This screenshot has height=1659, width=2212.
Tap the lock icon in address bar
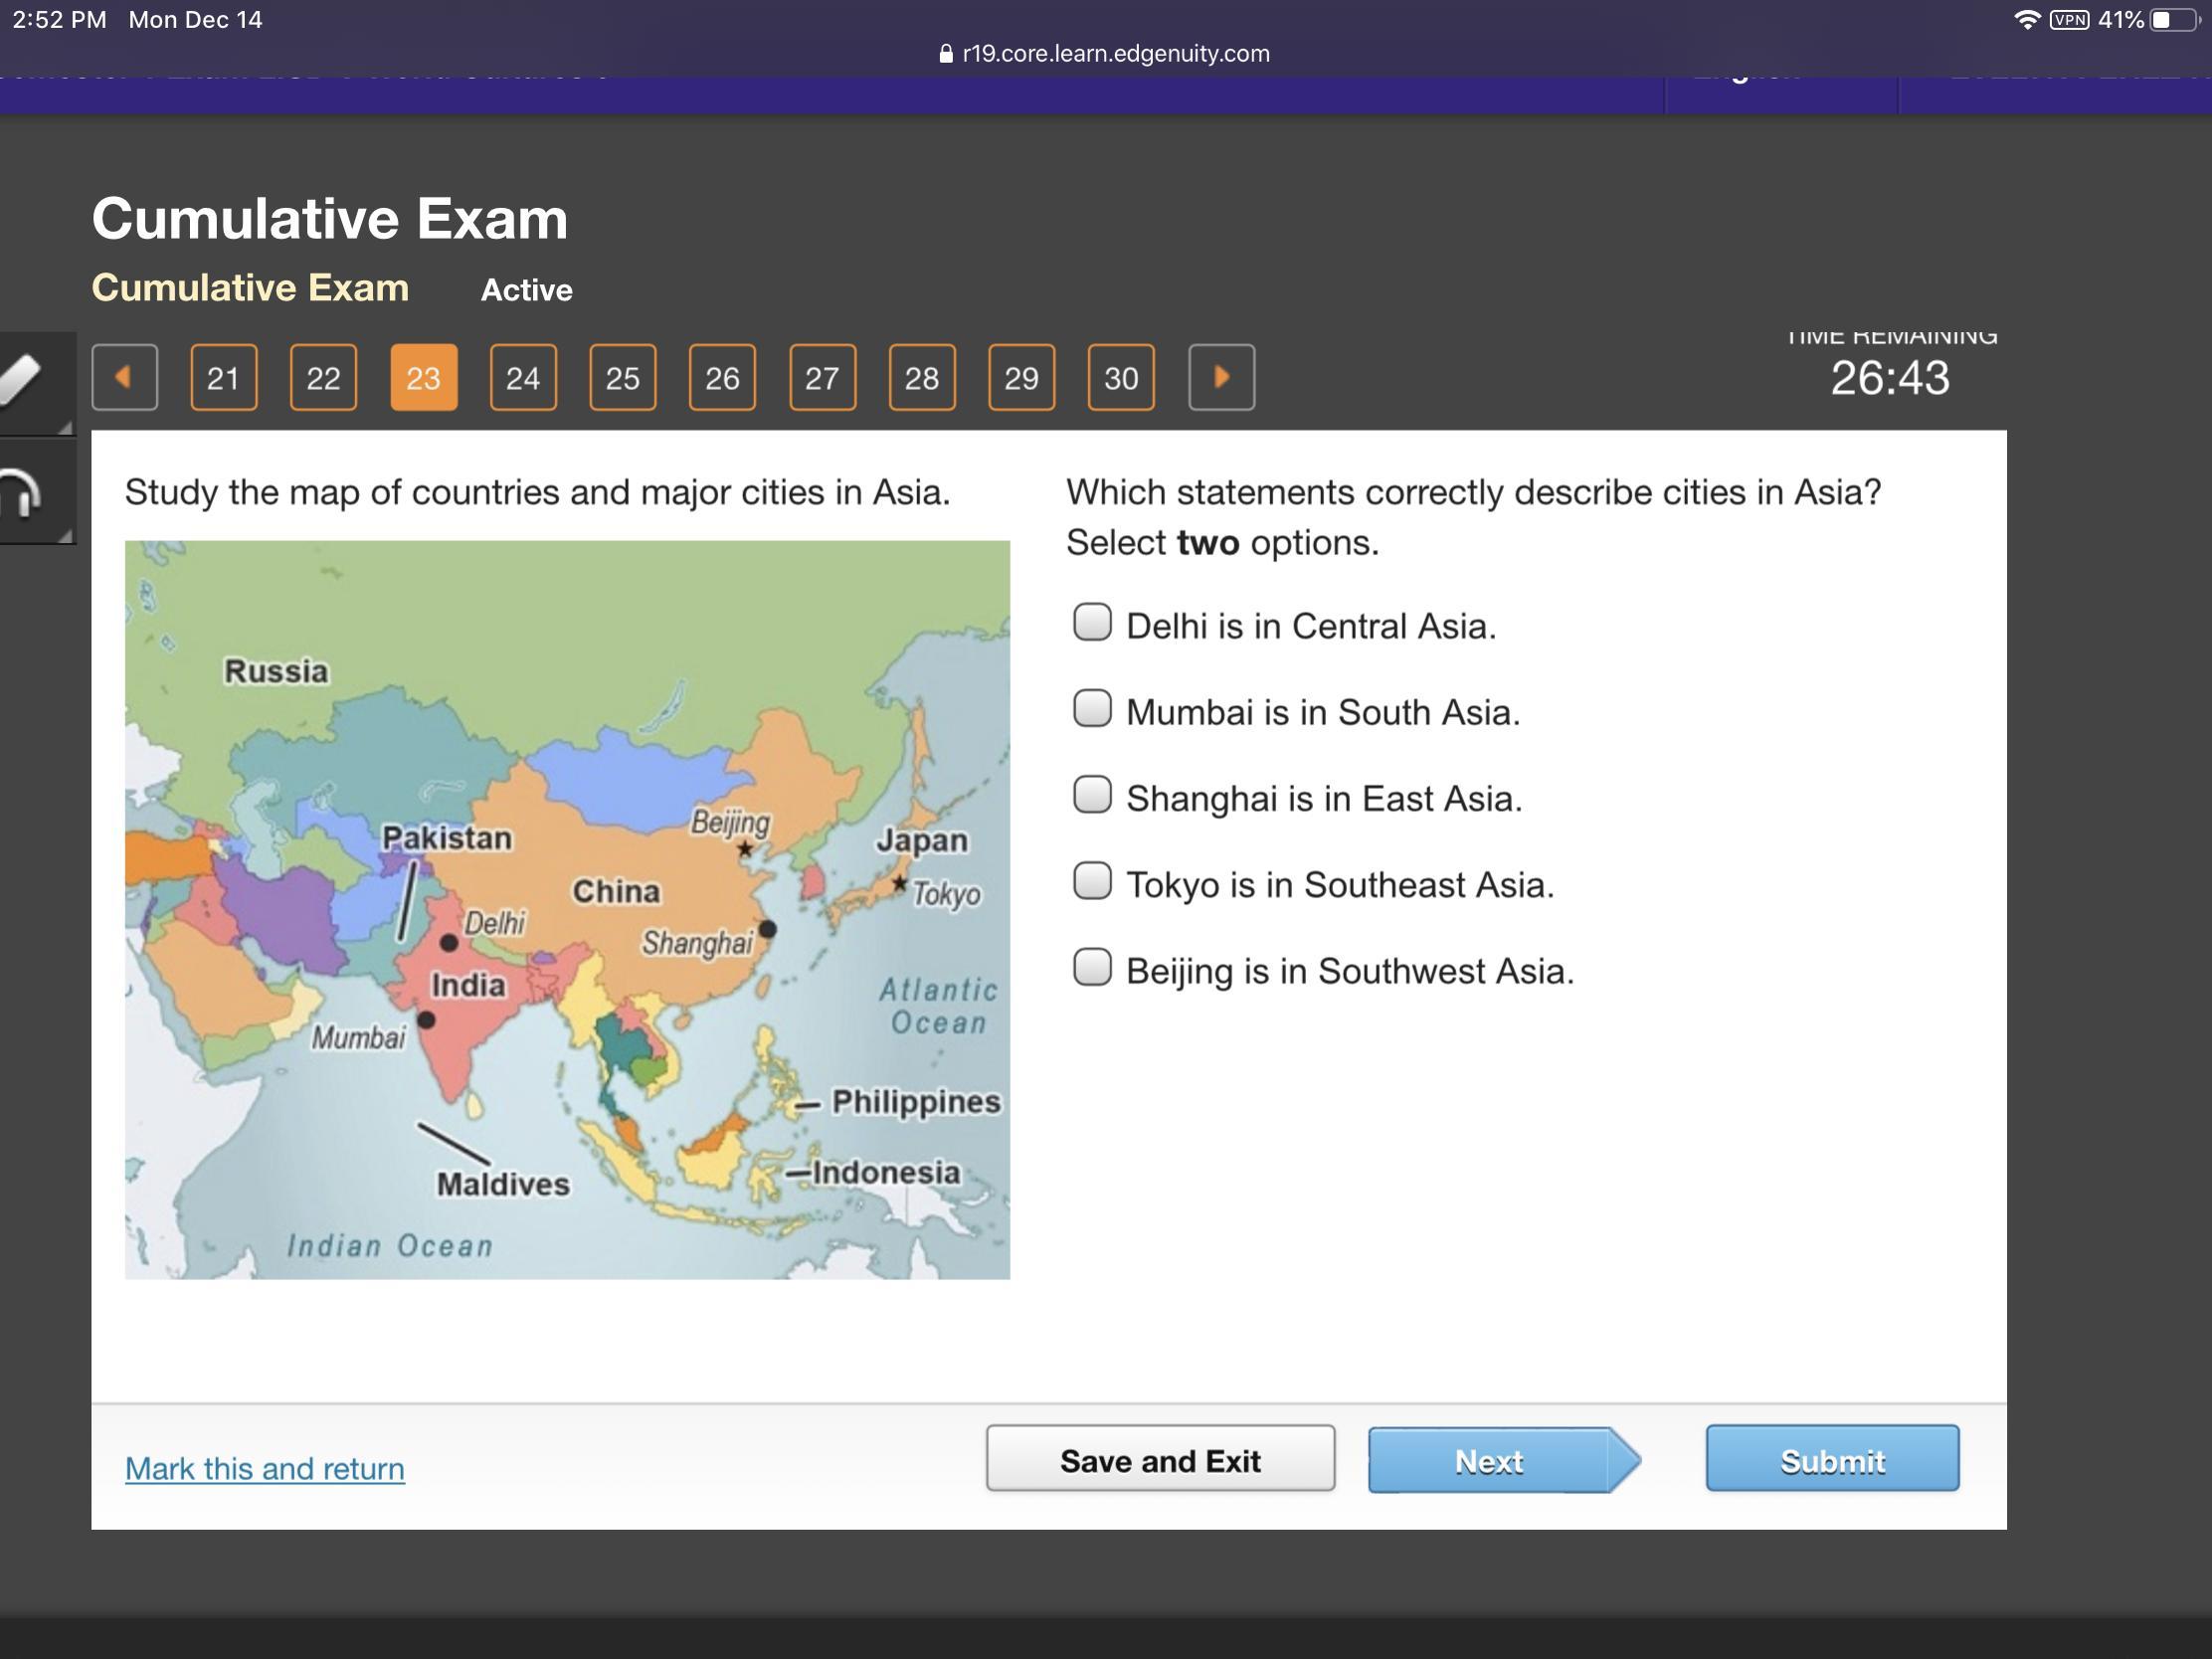pos(945,54)
